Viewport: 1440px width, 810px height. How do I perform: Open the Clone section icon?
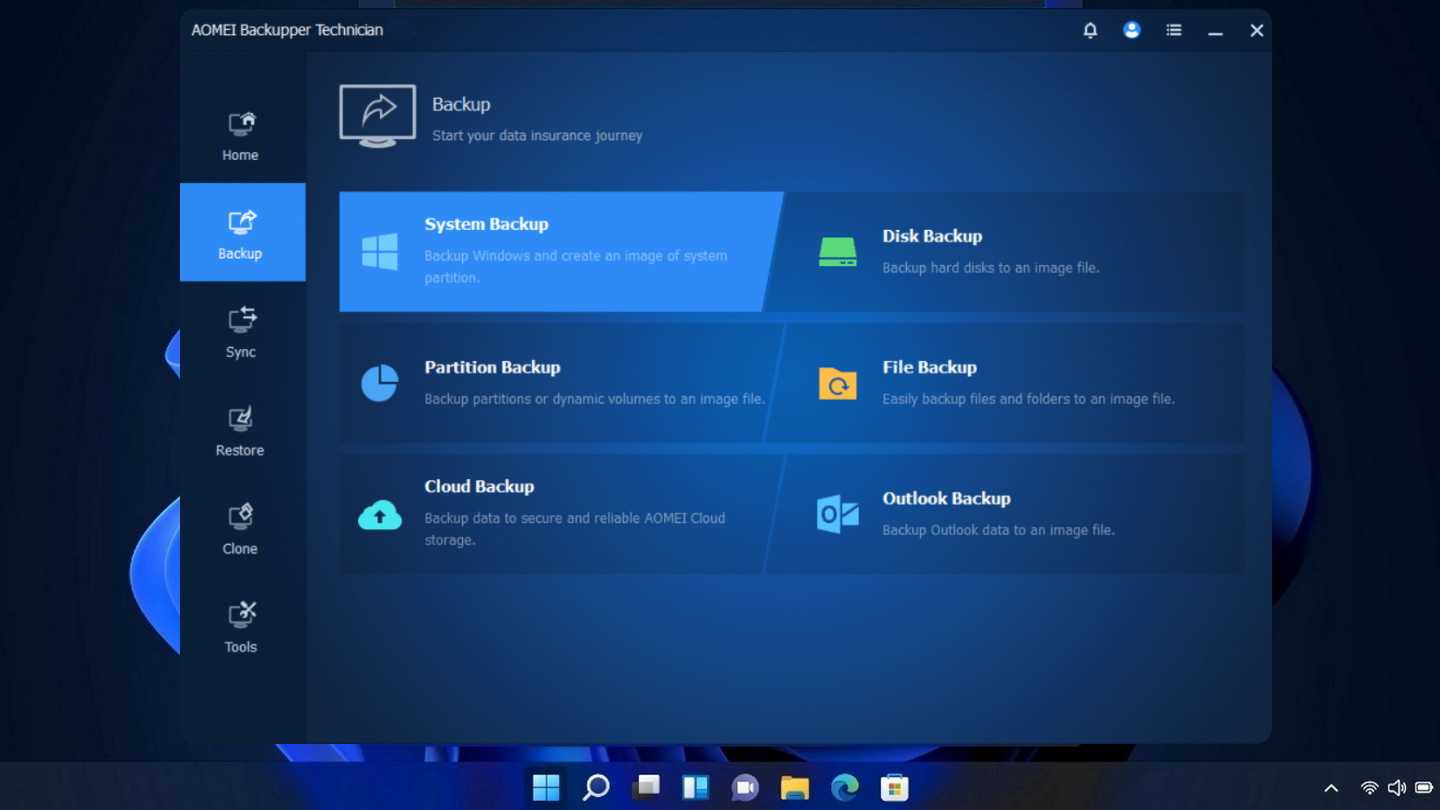tap(241, 516)
